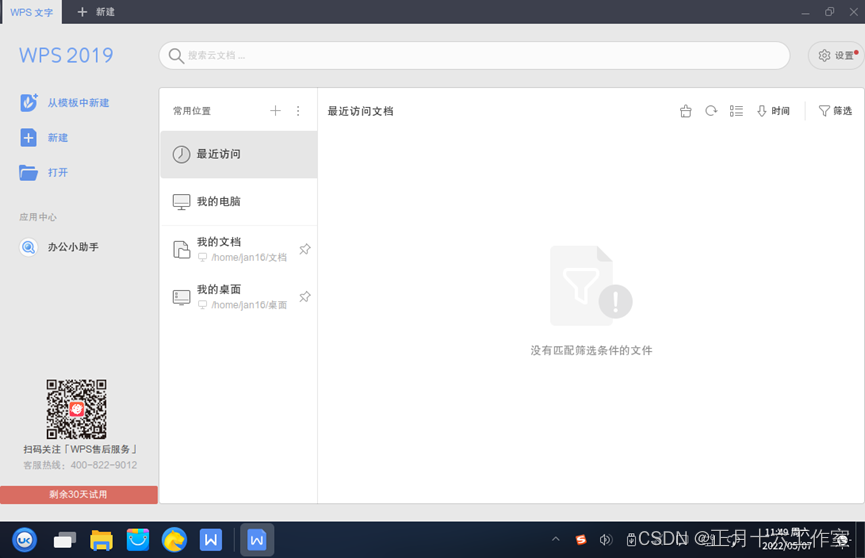Open the 时间 sort dropdown
Screen dimensions: 865x558
pyautogui.click(x=773, y=111)
